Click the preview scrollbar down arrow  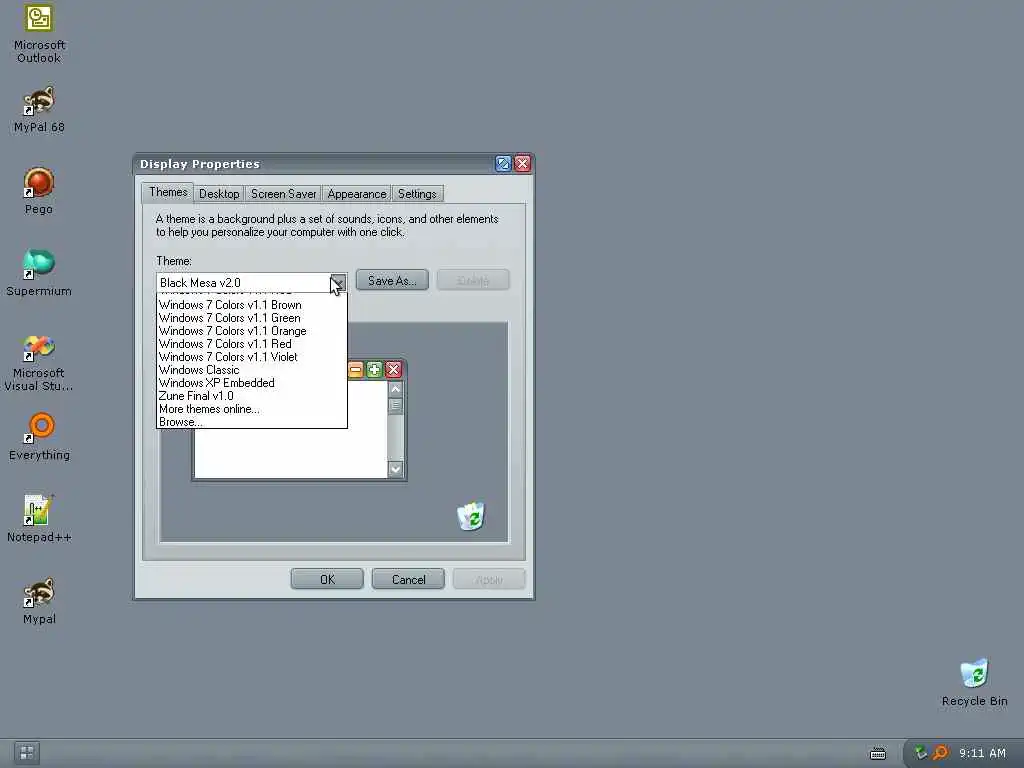pyautogui.click(x=395, y=469)
